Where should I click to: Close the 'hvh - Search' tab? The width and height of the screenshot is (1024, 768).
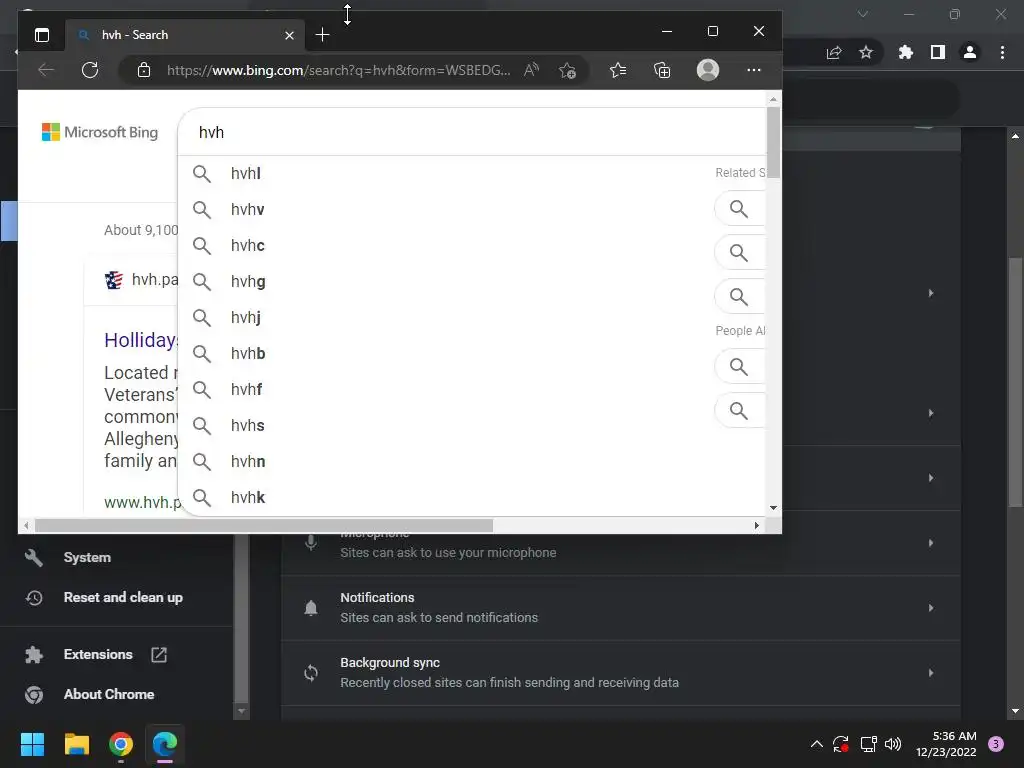(289, 35)
